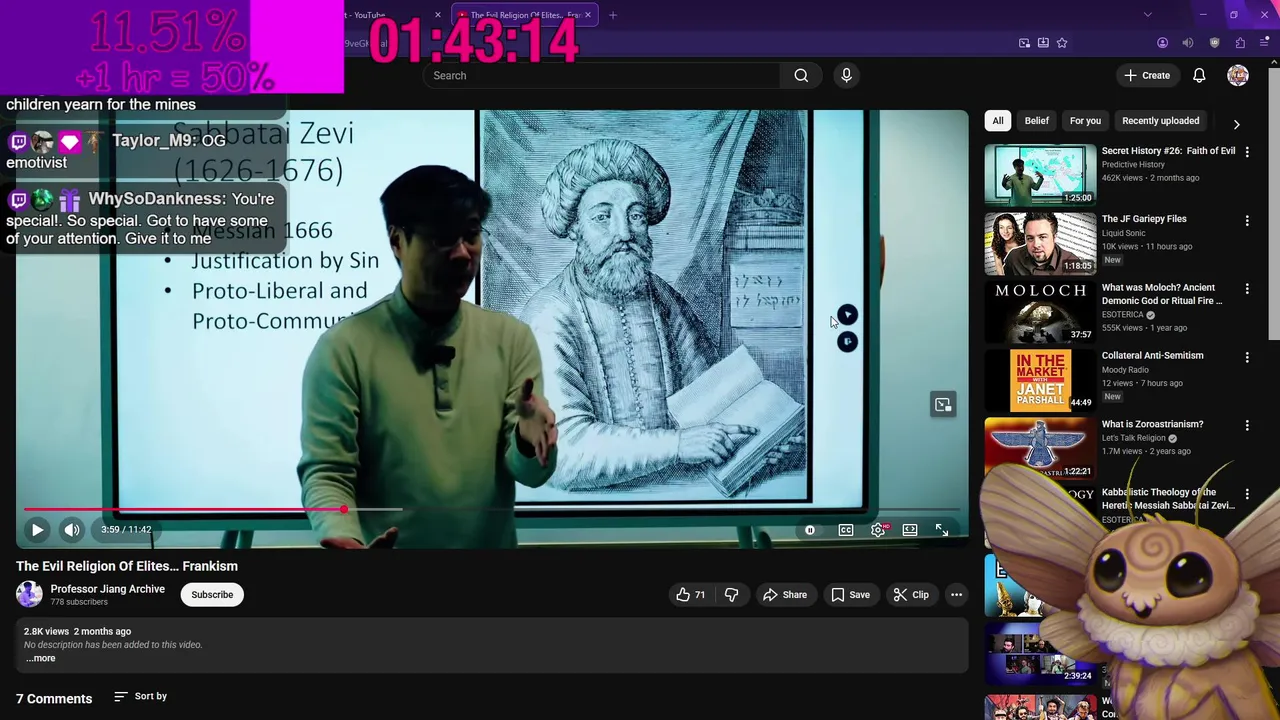1280x720 pixels.
Task: Click the video progress bar scrubber
Action: [x=343, y=510]
